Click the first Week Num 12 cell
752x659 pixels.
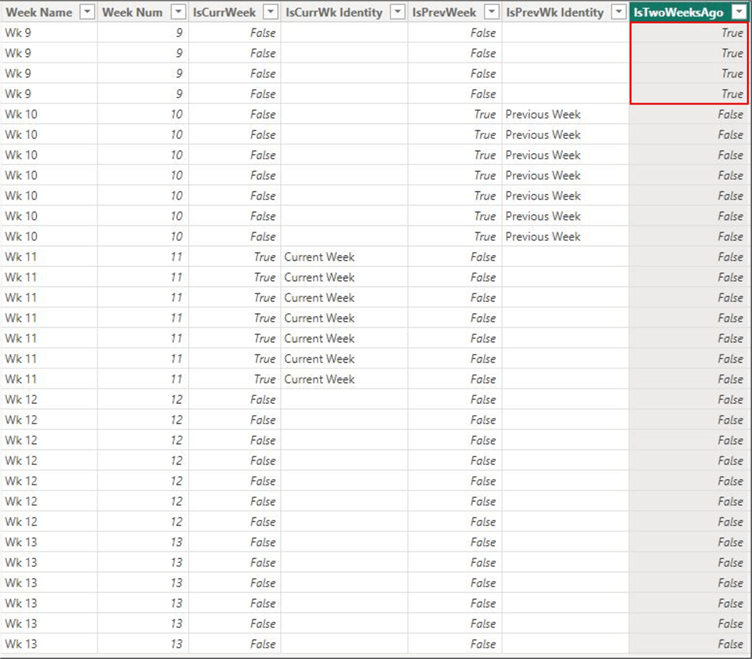coord(143,399)
